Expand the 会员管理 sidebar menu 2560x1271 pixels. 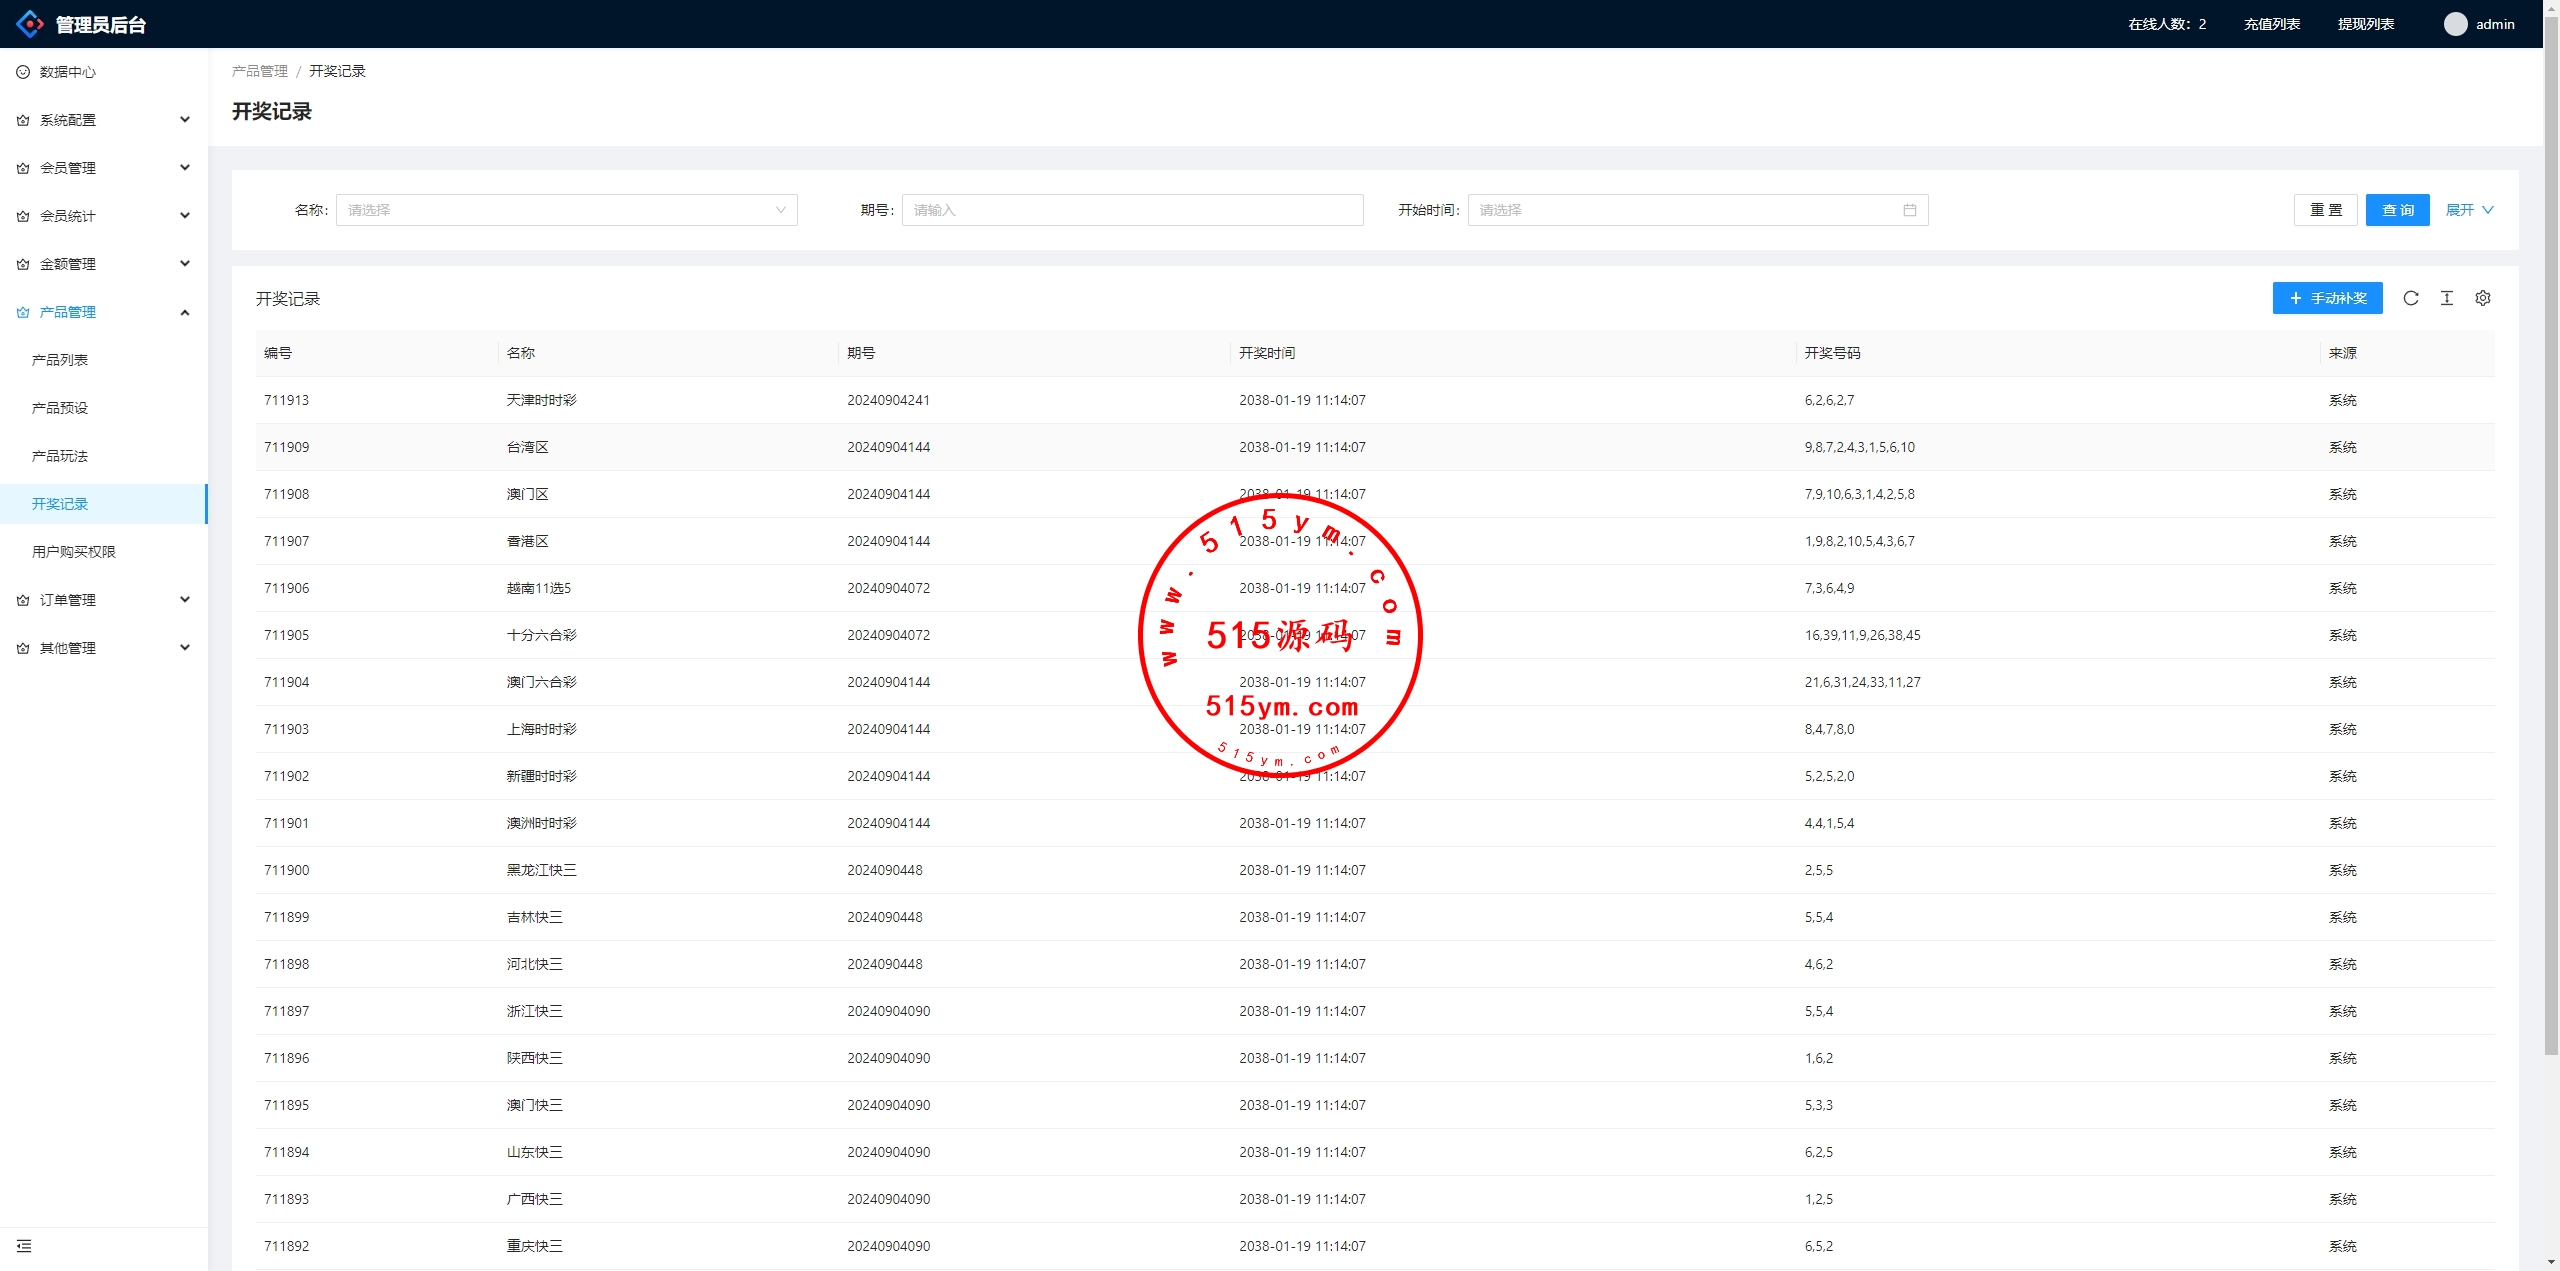point(104,168)
